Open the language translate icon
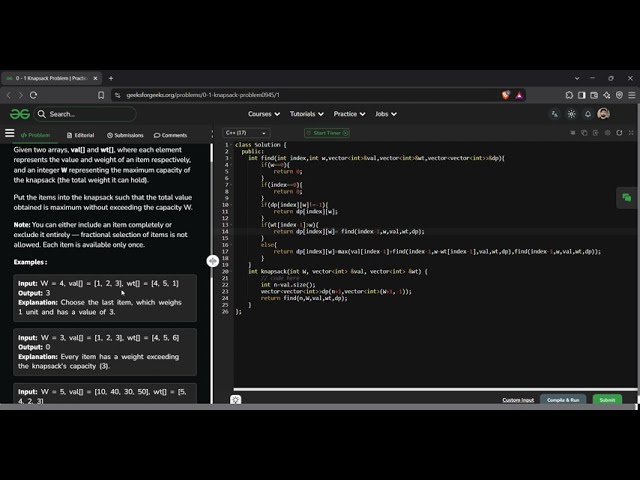The height and width of the screenshot is (480, 640). click(x=554, y=114)
